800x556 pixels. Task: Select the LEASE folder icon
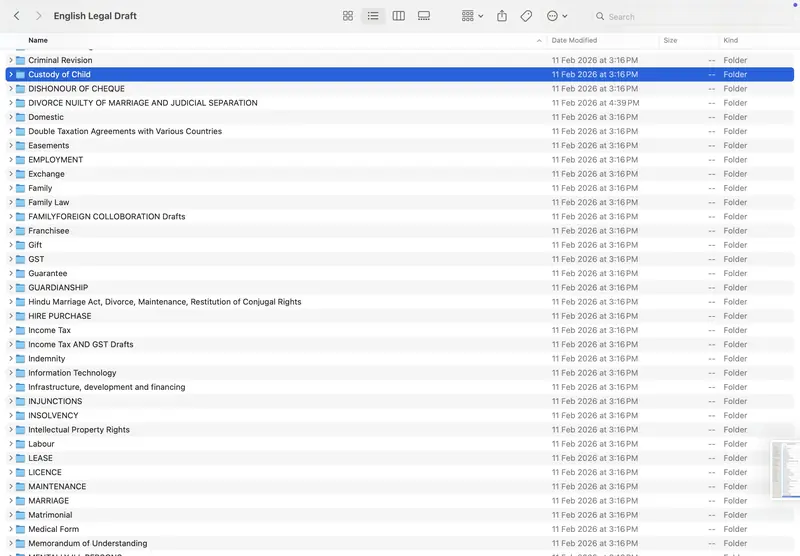20,458
